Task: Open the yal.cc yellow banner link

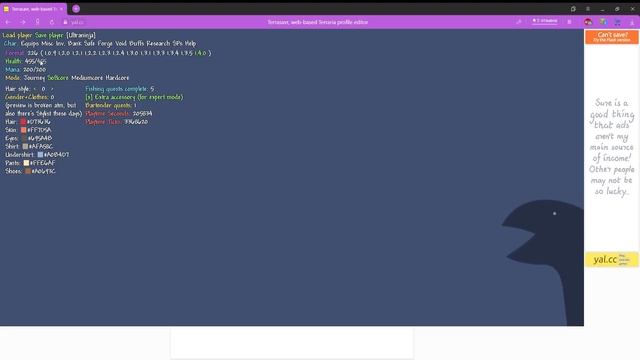Action: click(x=611, y=259)
